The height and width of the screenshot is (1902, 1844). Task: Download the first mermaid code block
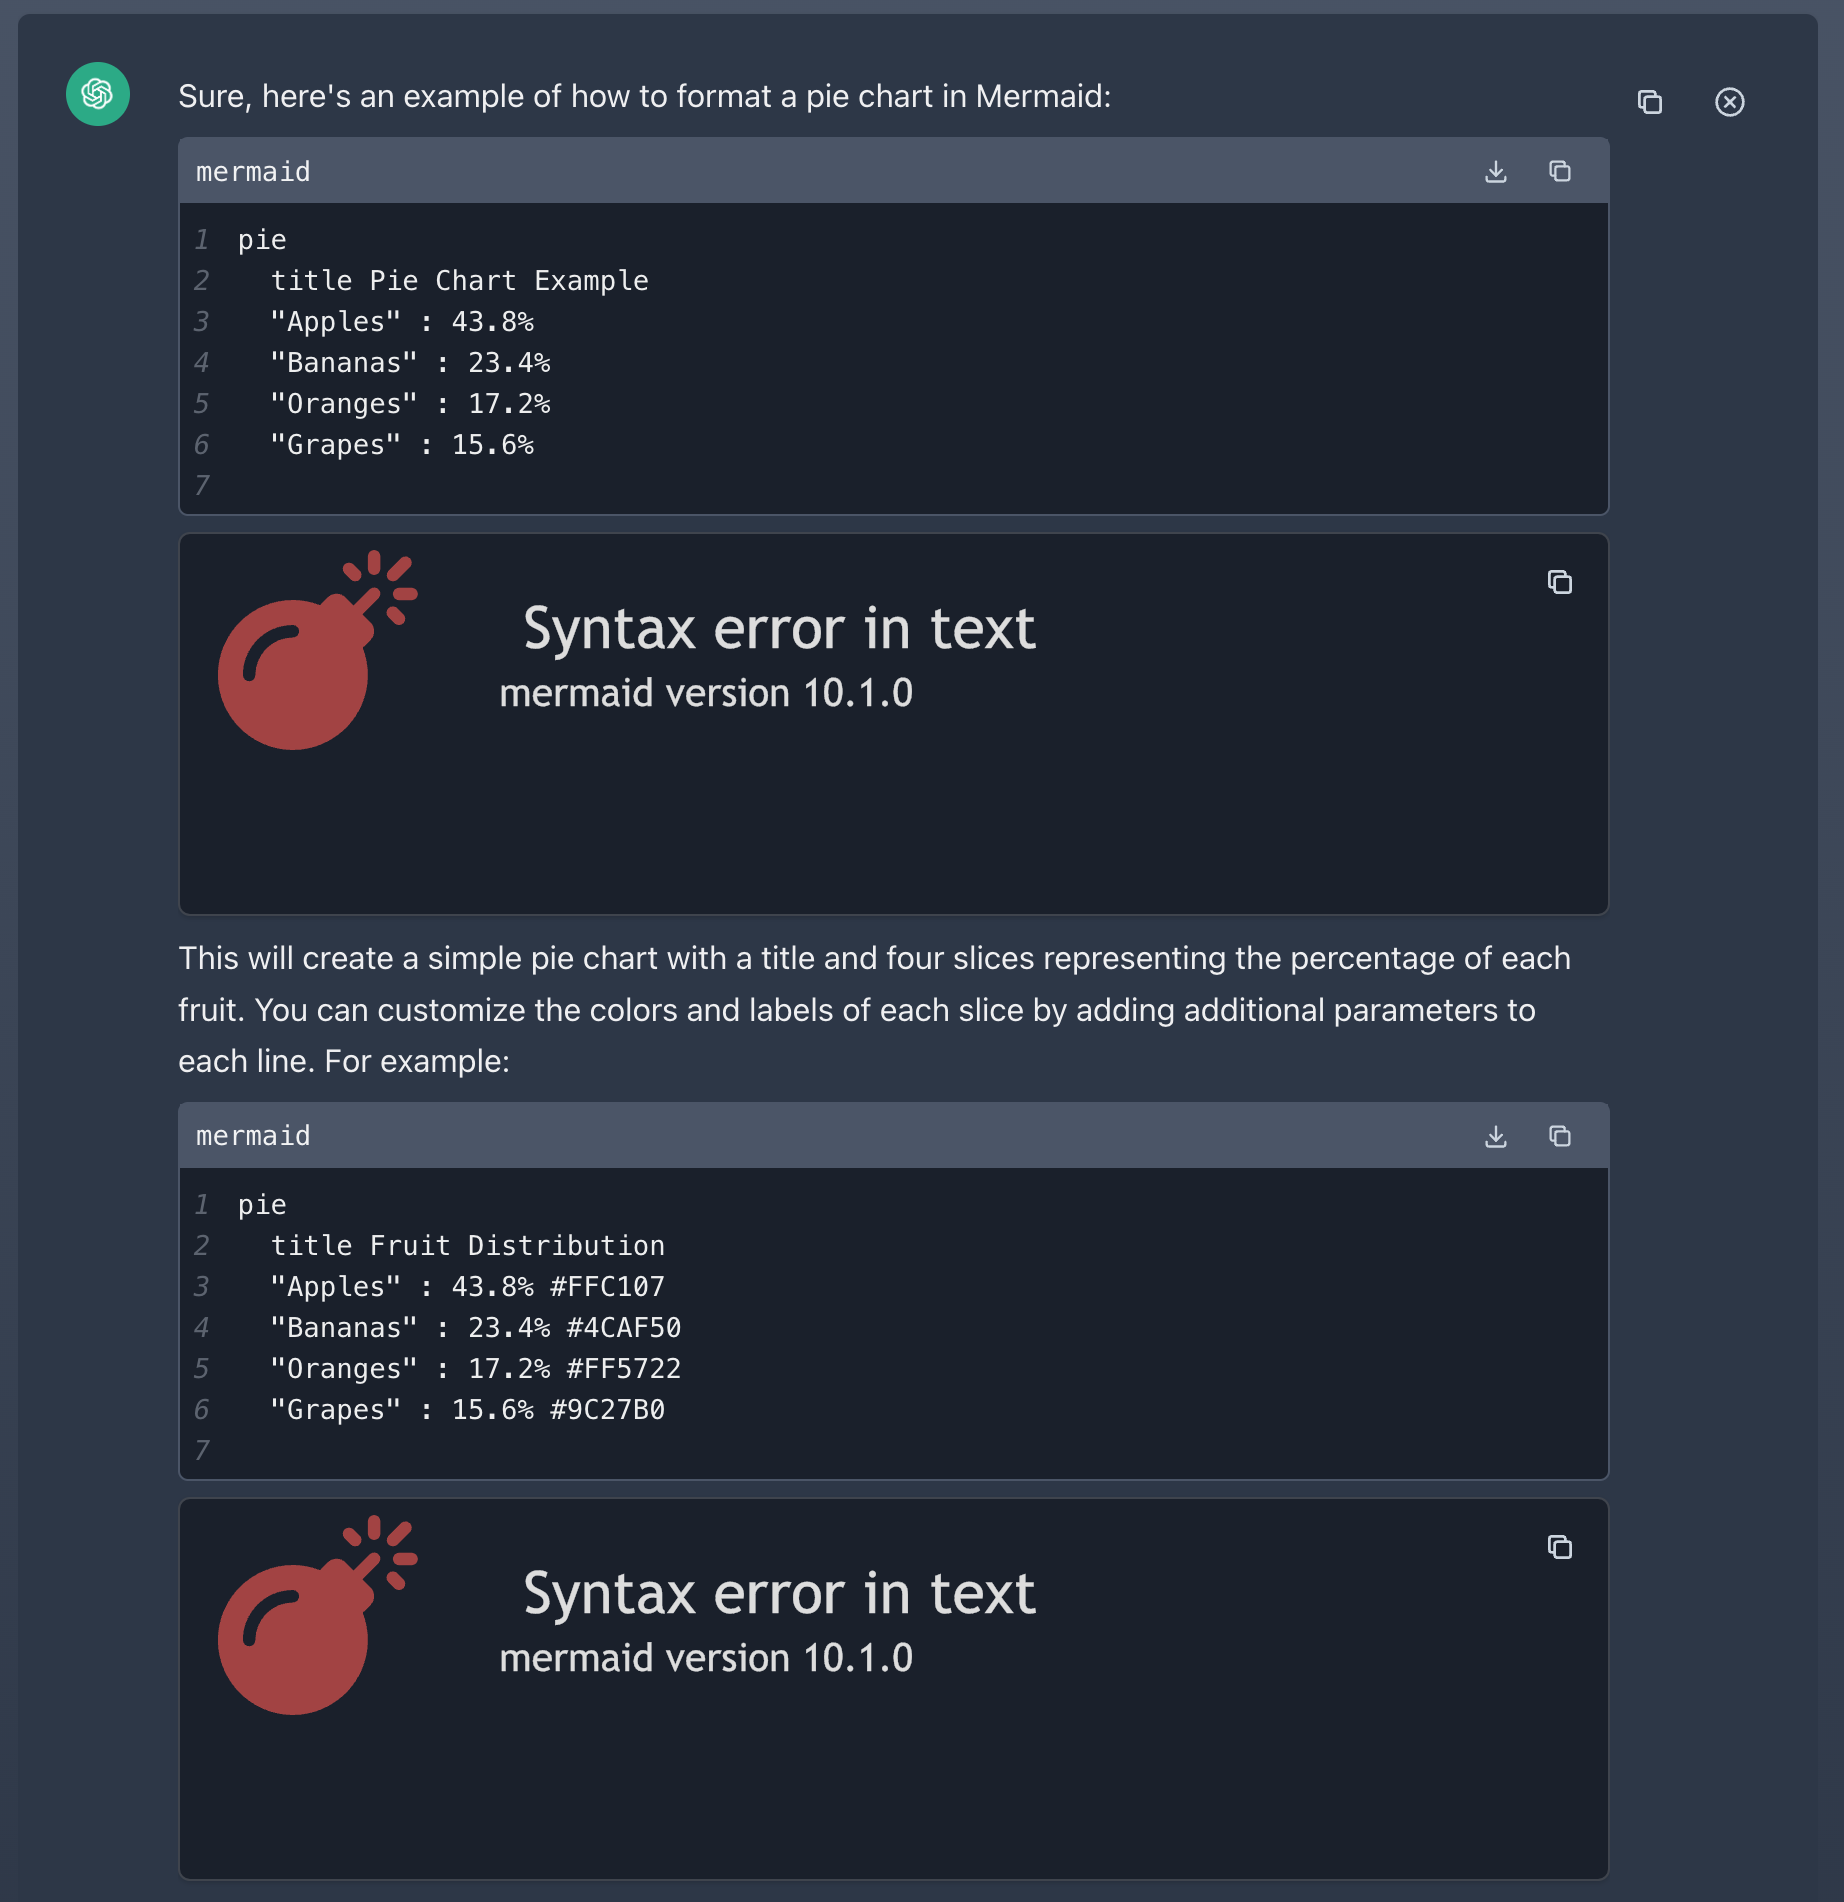(1496, 172)
